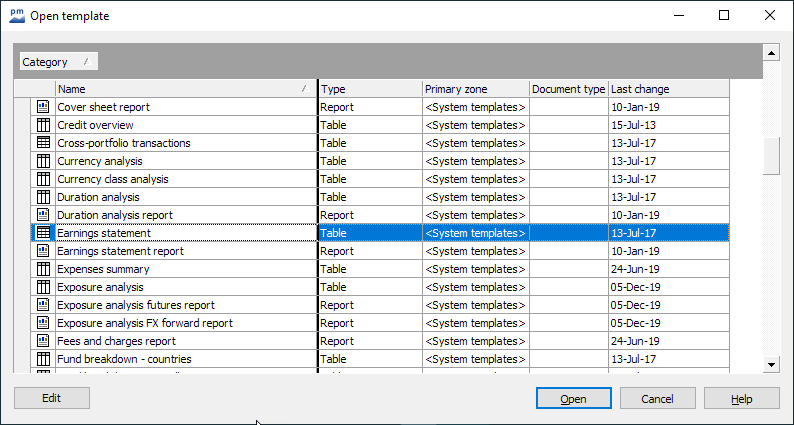Click the report icon for Duration analysis report
The image size is (794, 425).
pyautogui.click(x=43, y=215)
